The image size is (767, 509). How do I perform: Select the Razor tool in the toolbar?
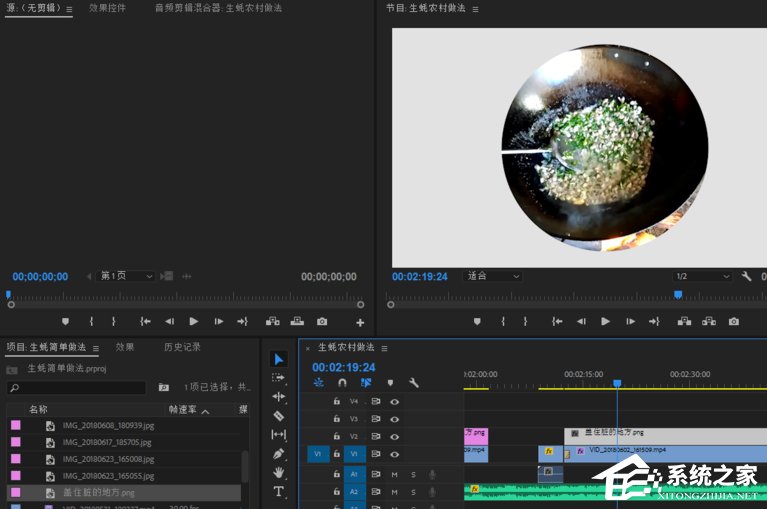279,415
